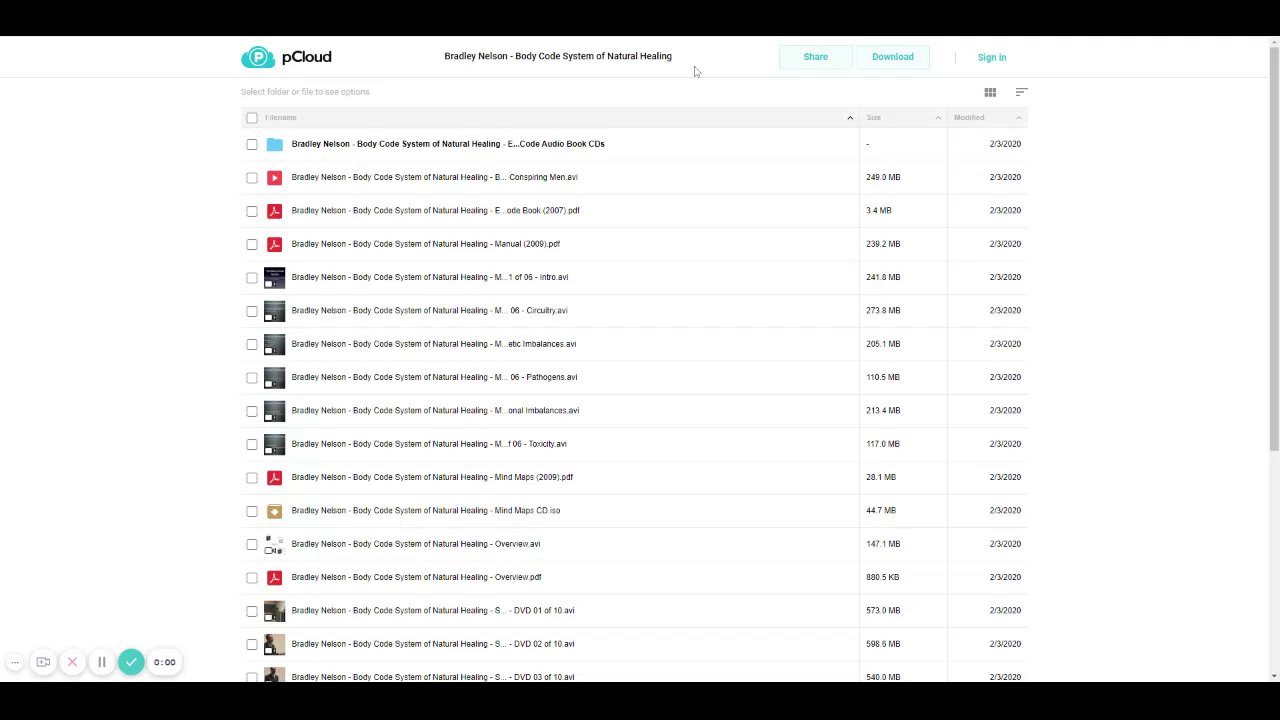Tick the Overview.pdf row checkbox
This screenshot has width=1280, height=720.
point(252,577)
